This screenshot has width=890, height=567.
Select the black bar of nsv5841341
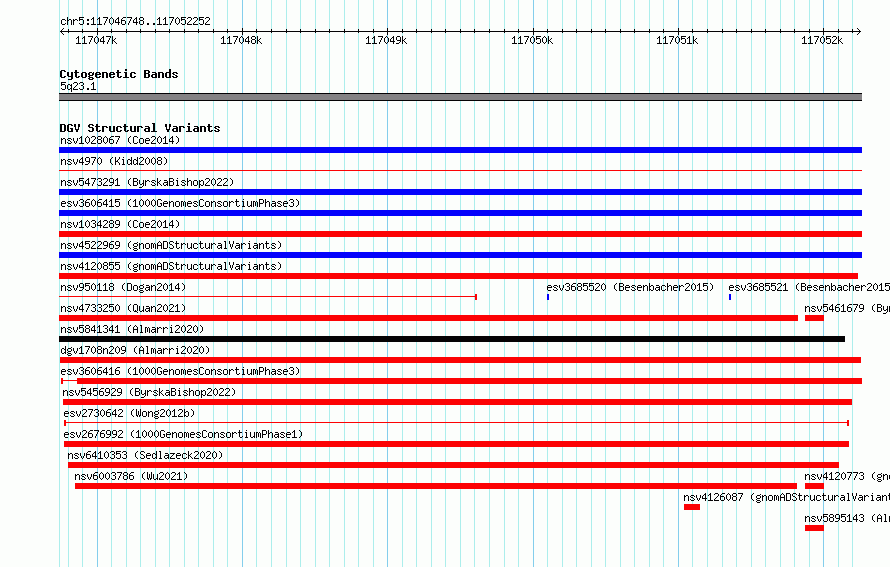point(452,339)
